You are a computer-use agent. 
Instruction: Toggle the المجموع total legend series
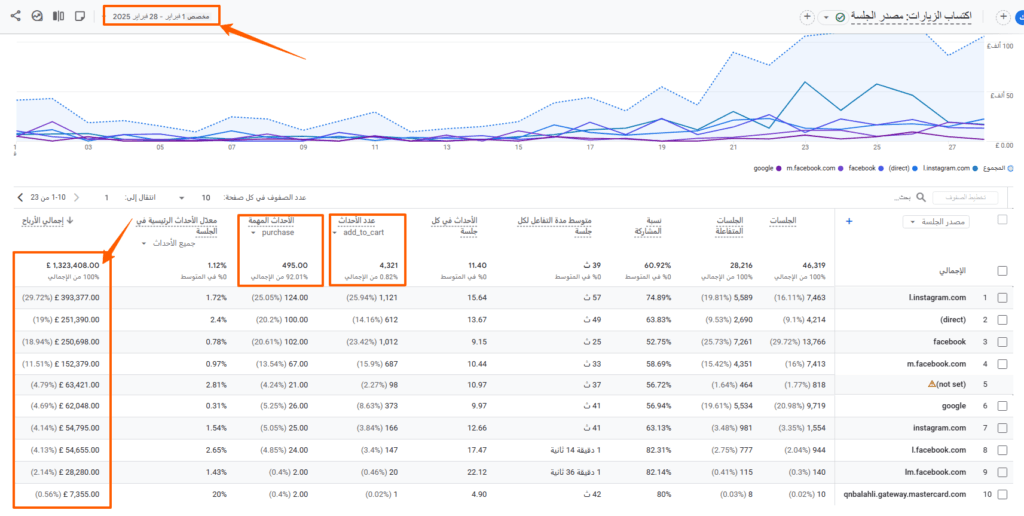coord(998,168)
